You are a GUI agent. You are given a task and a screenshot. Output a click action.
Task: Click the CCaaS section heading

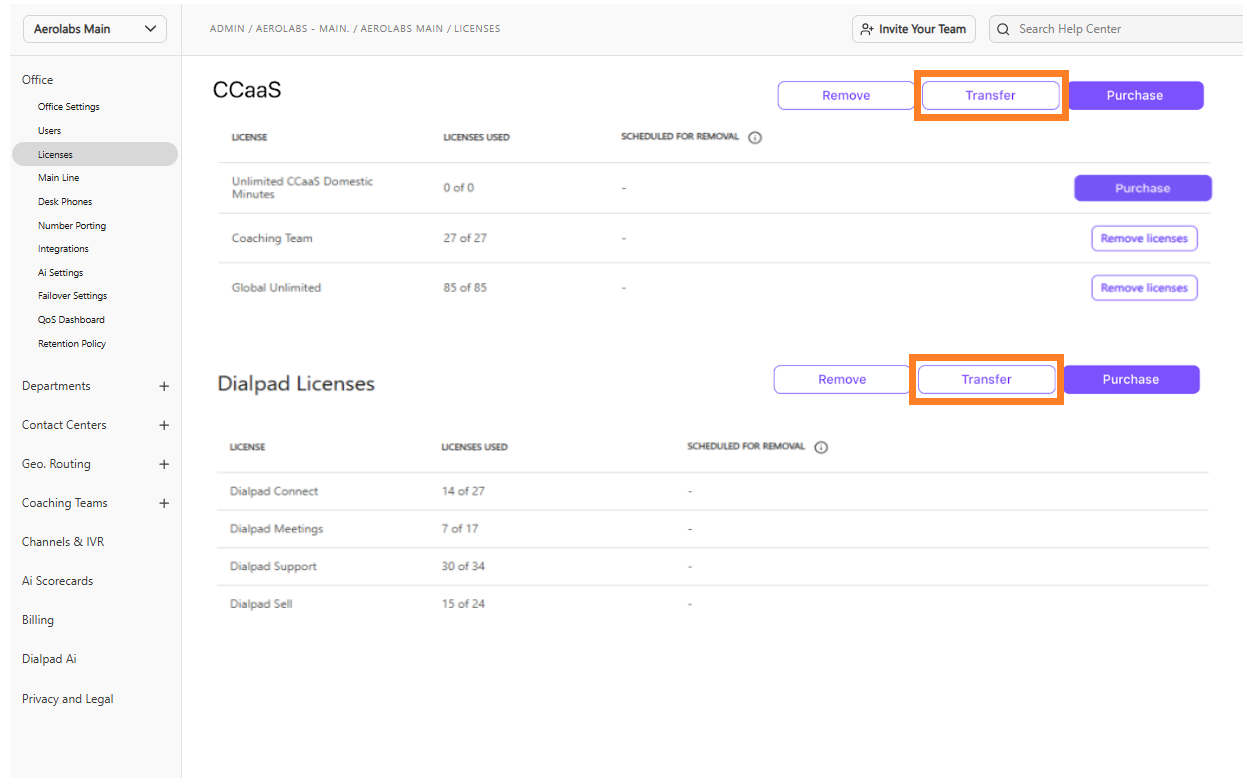[247, 90]
